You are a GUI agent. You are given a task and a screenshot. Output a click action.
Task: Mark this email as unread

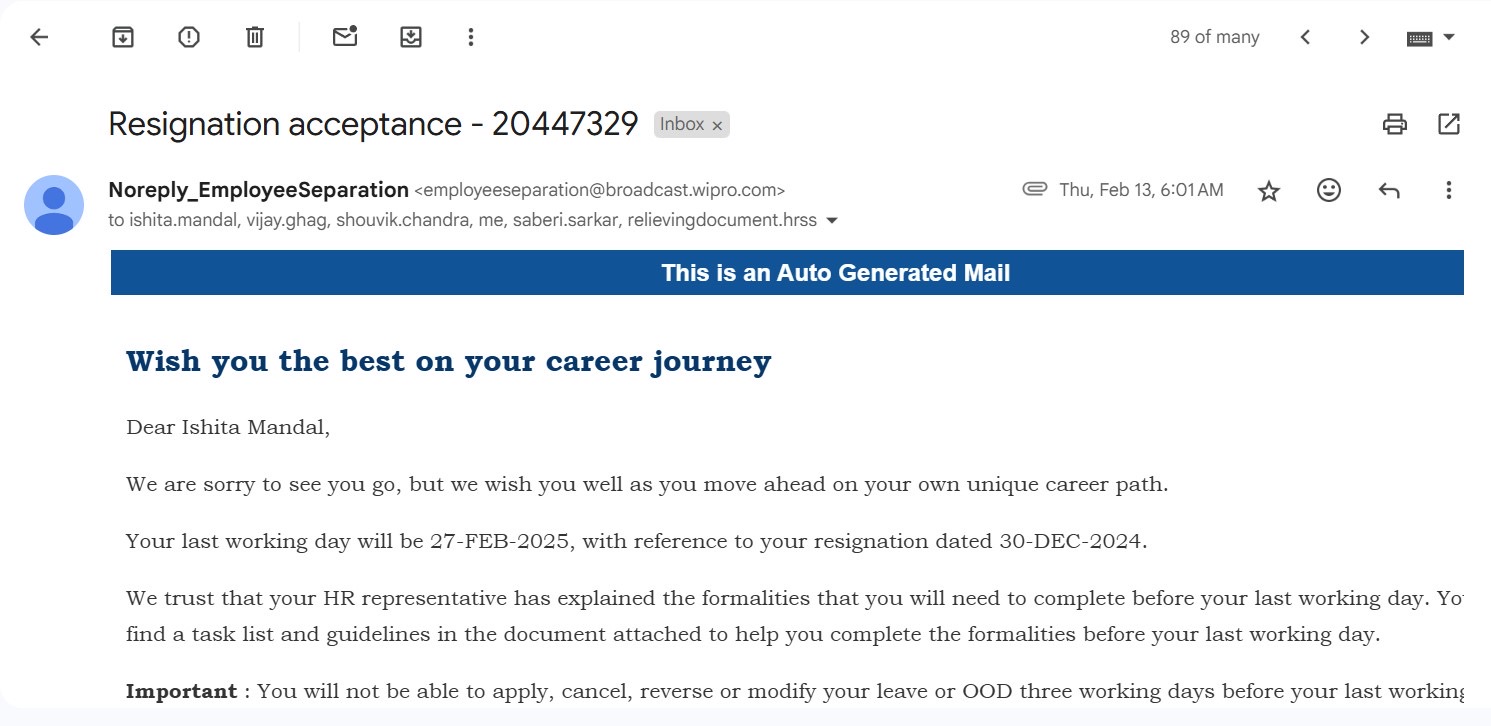click(345, 37)
